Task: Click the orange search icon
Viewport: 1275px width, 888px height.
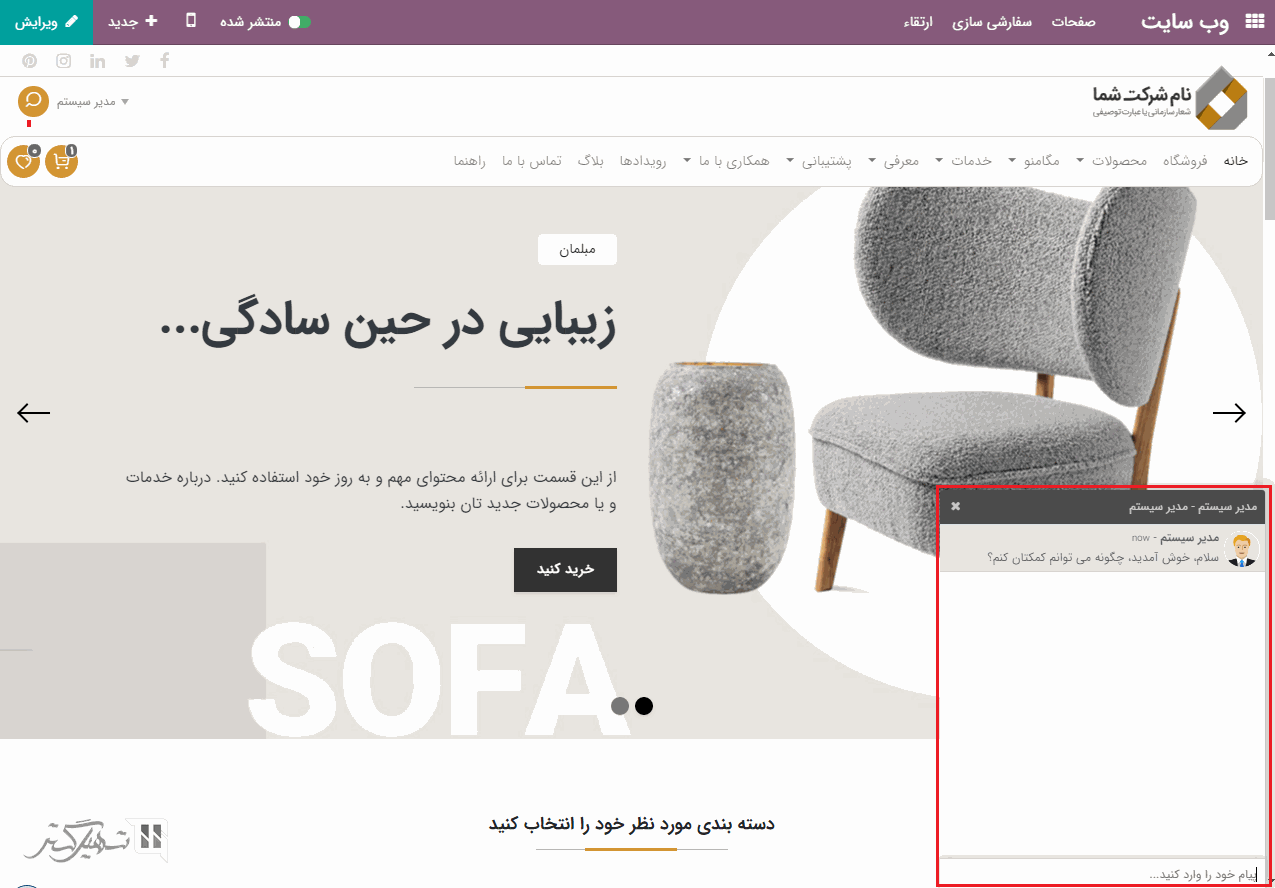Action: point(33,102)
